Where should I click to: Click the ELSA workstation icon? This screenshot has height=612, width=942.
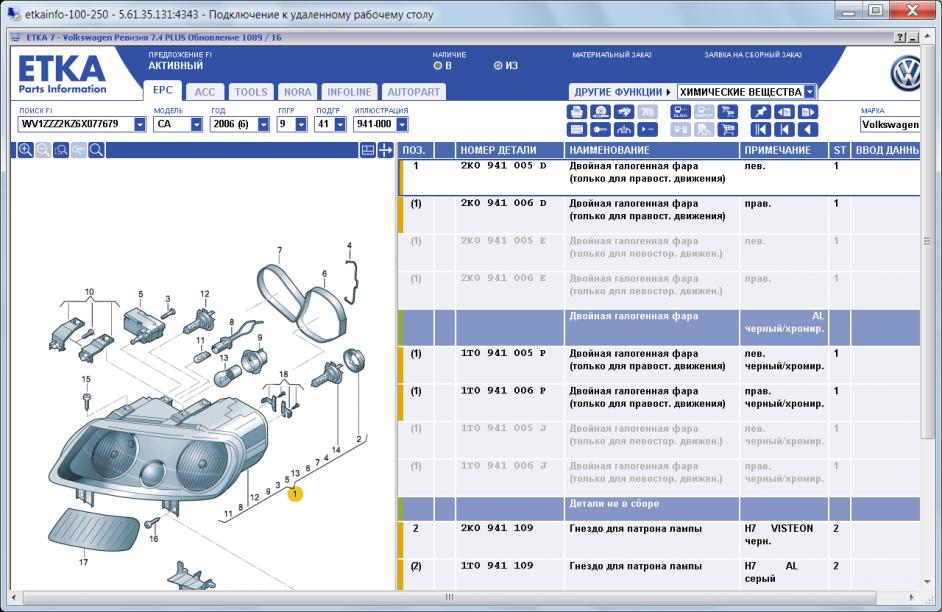click(x=681, y=112)
